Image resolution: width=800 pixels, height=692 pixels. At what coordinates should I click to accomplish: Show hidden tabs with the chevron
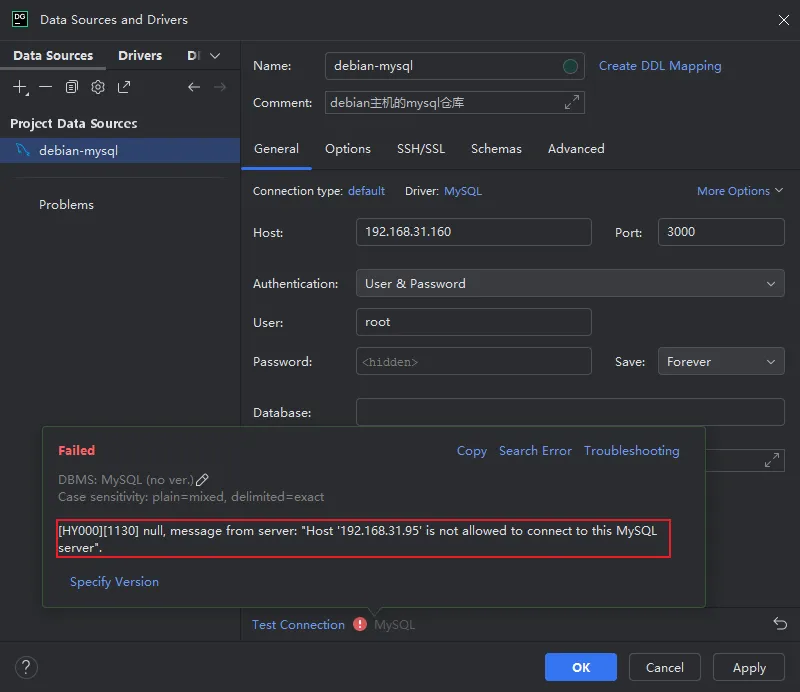[x=215, y=56]
